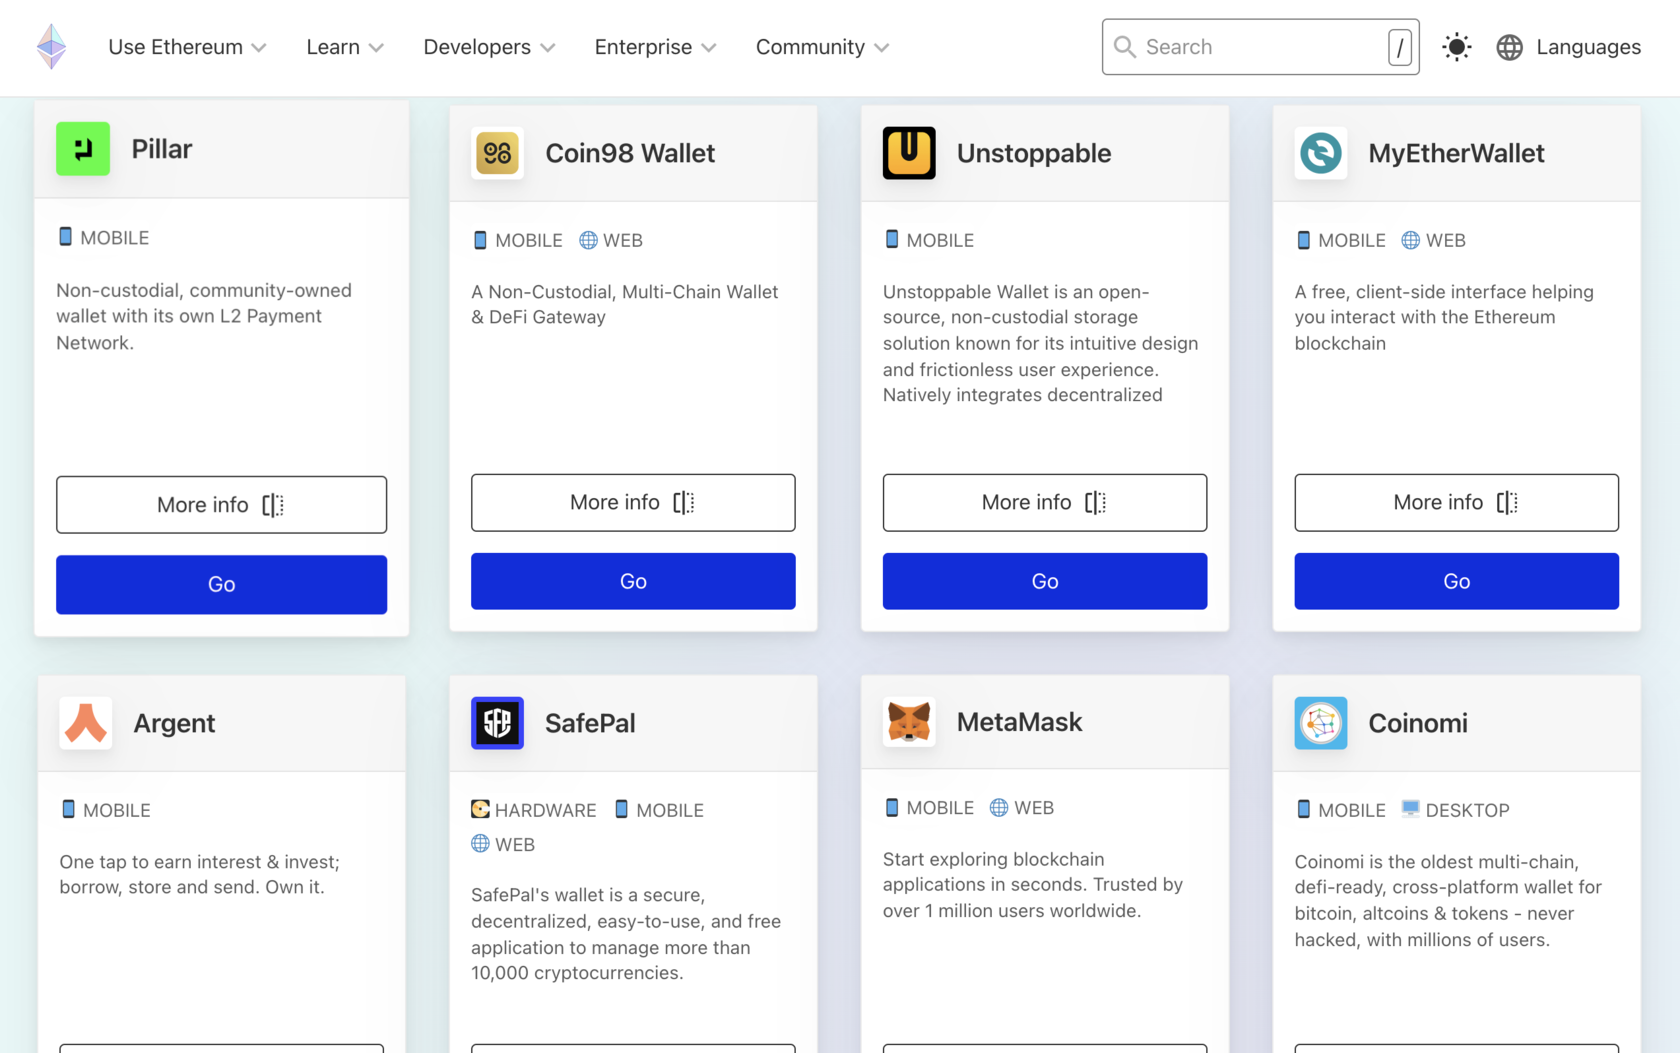Viewport: 1680px width, 1053px height.
Task: Click the MetaMask fox logo
Action: click(x=909, y=722)
